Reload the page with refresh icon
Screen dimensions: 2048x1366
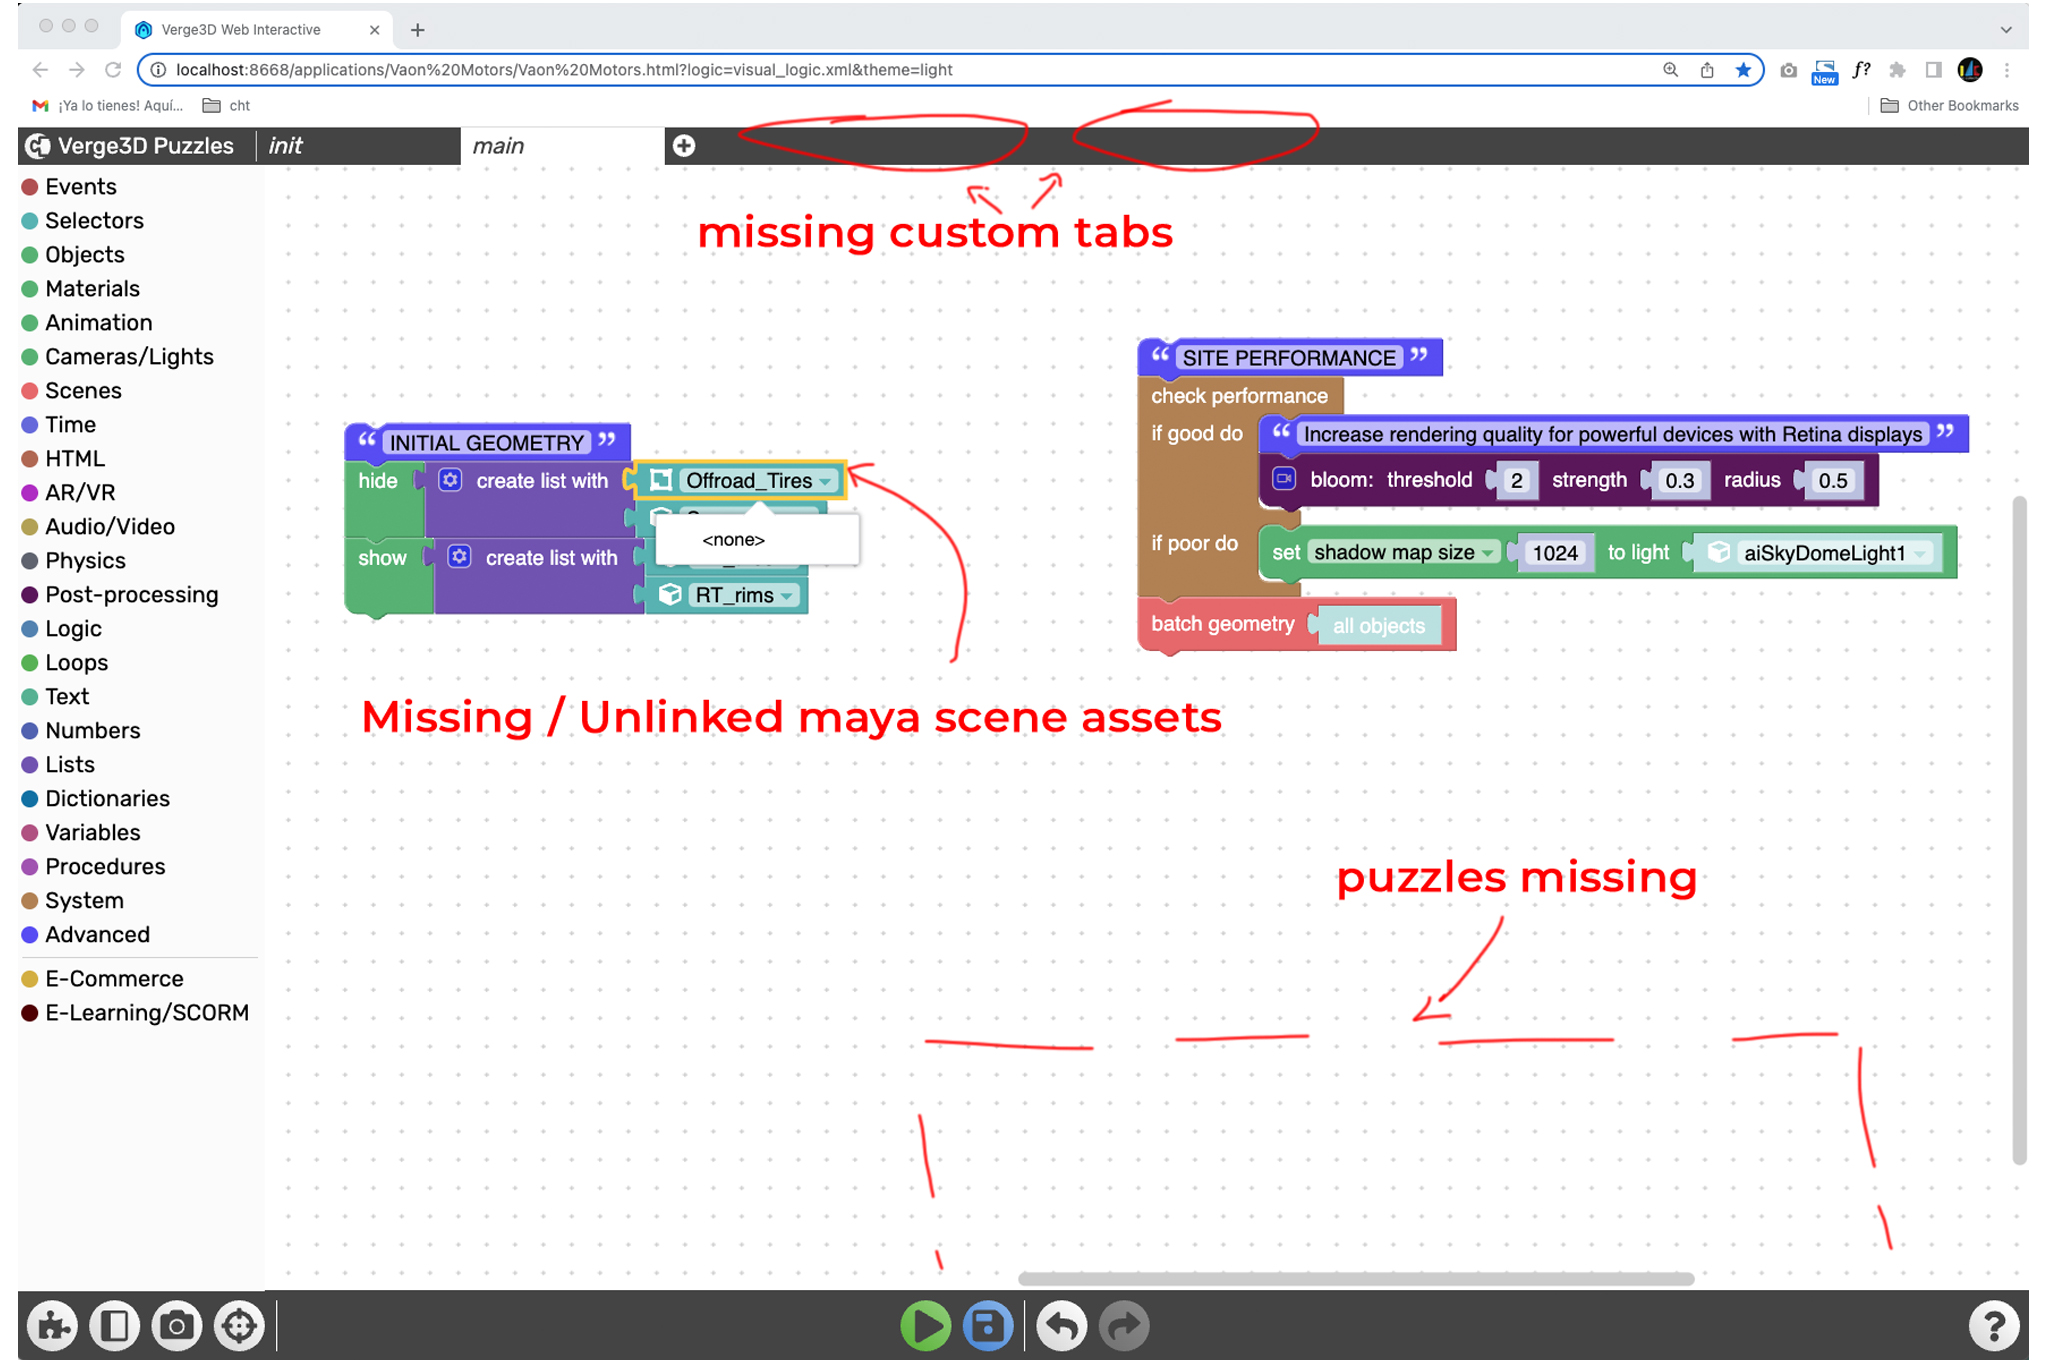point(113,70)
